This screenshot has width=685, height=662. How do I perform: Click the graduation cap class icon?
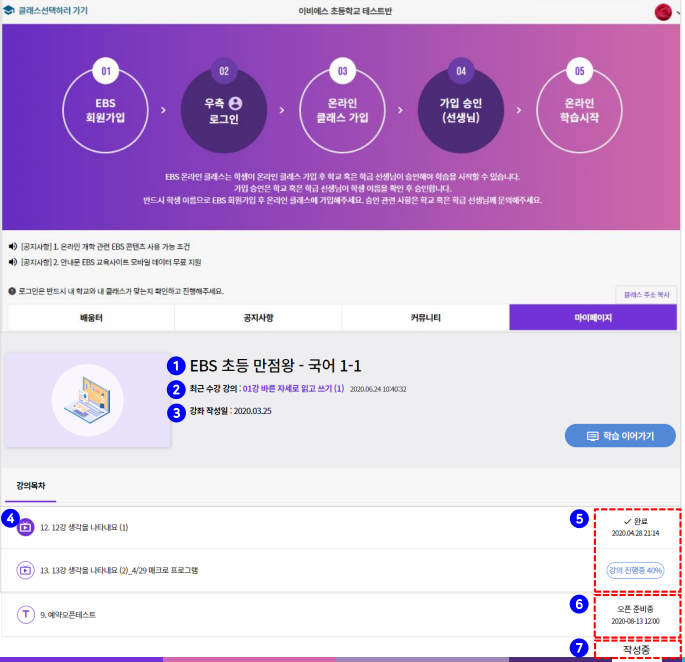click(9, 10)
